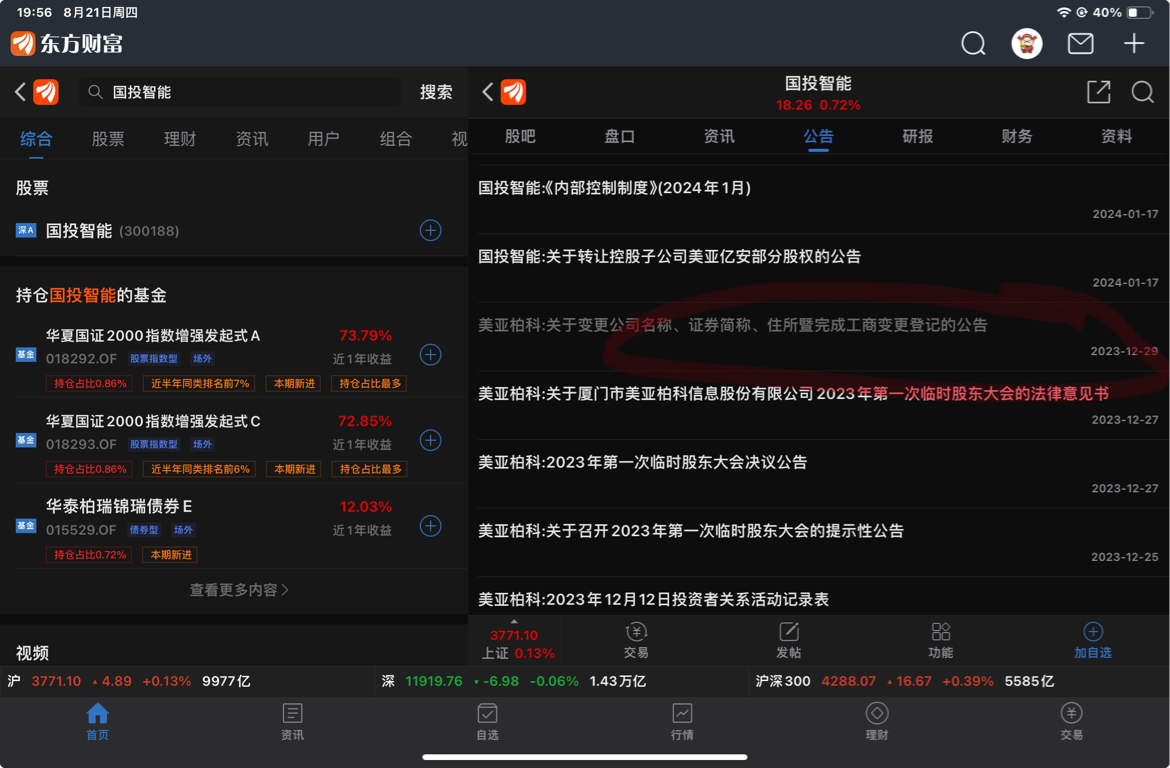Image resolution: width=1170 pixels, height=768 pixels.
Task: Tap the 东方财富 logo at top left
Action: tap(66, 44)
